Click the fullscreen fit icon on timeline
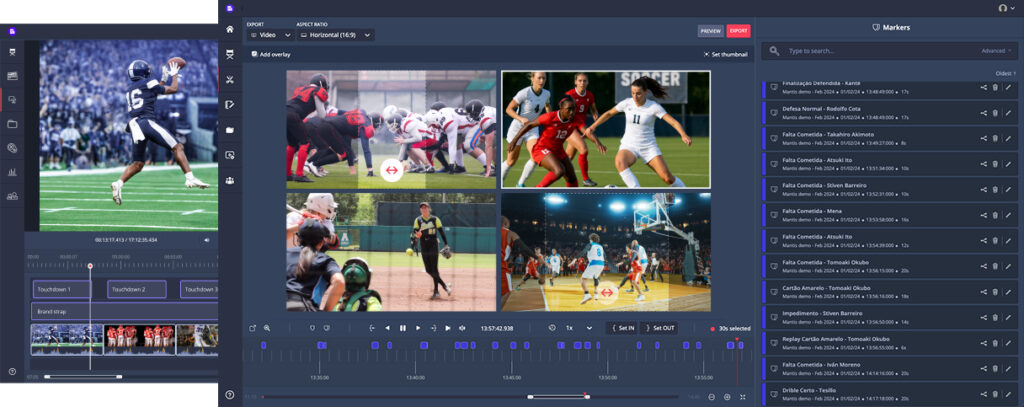This screenshot has width=1024, height=407. 742,397
